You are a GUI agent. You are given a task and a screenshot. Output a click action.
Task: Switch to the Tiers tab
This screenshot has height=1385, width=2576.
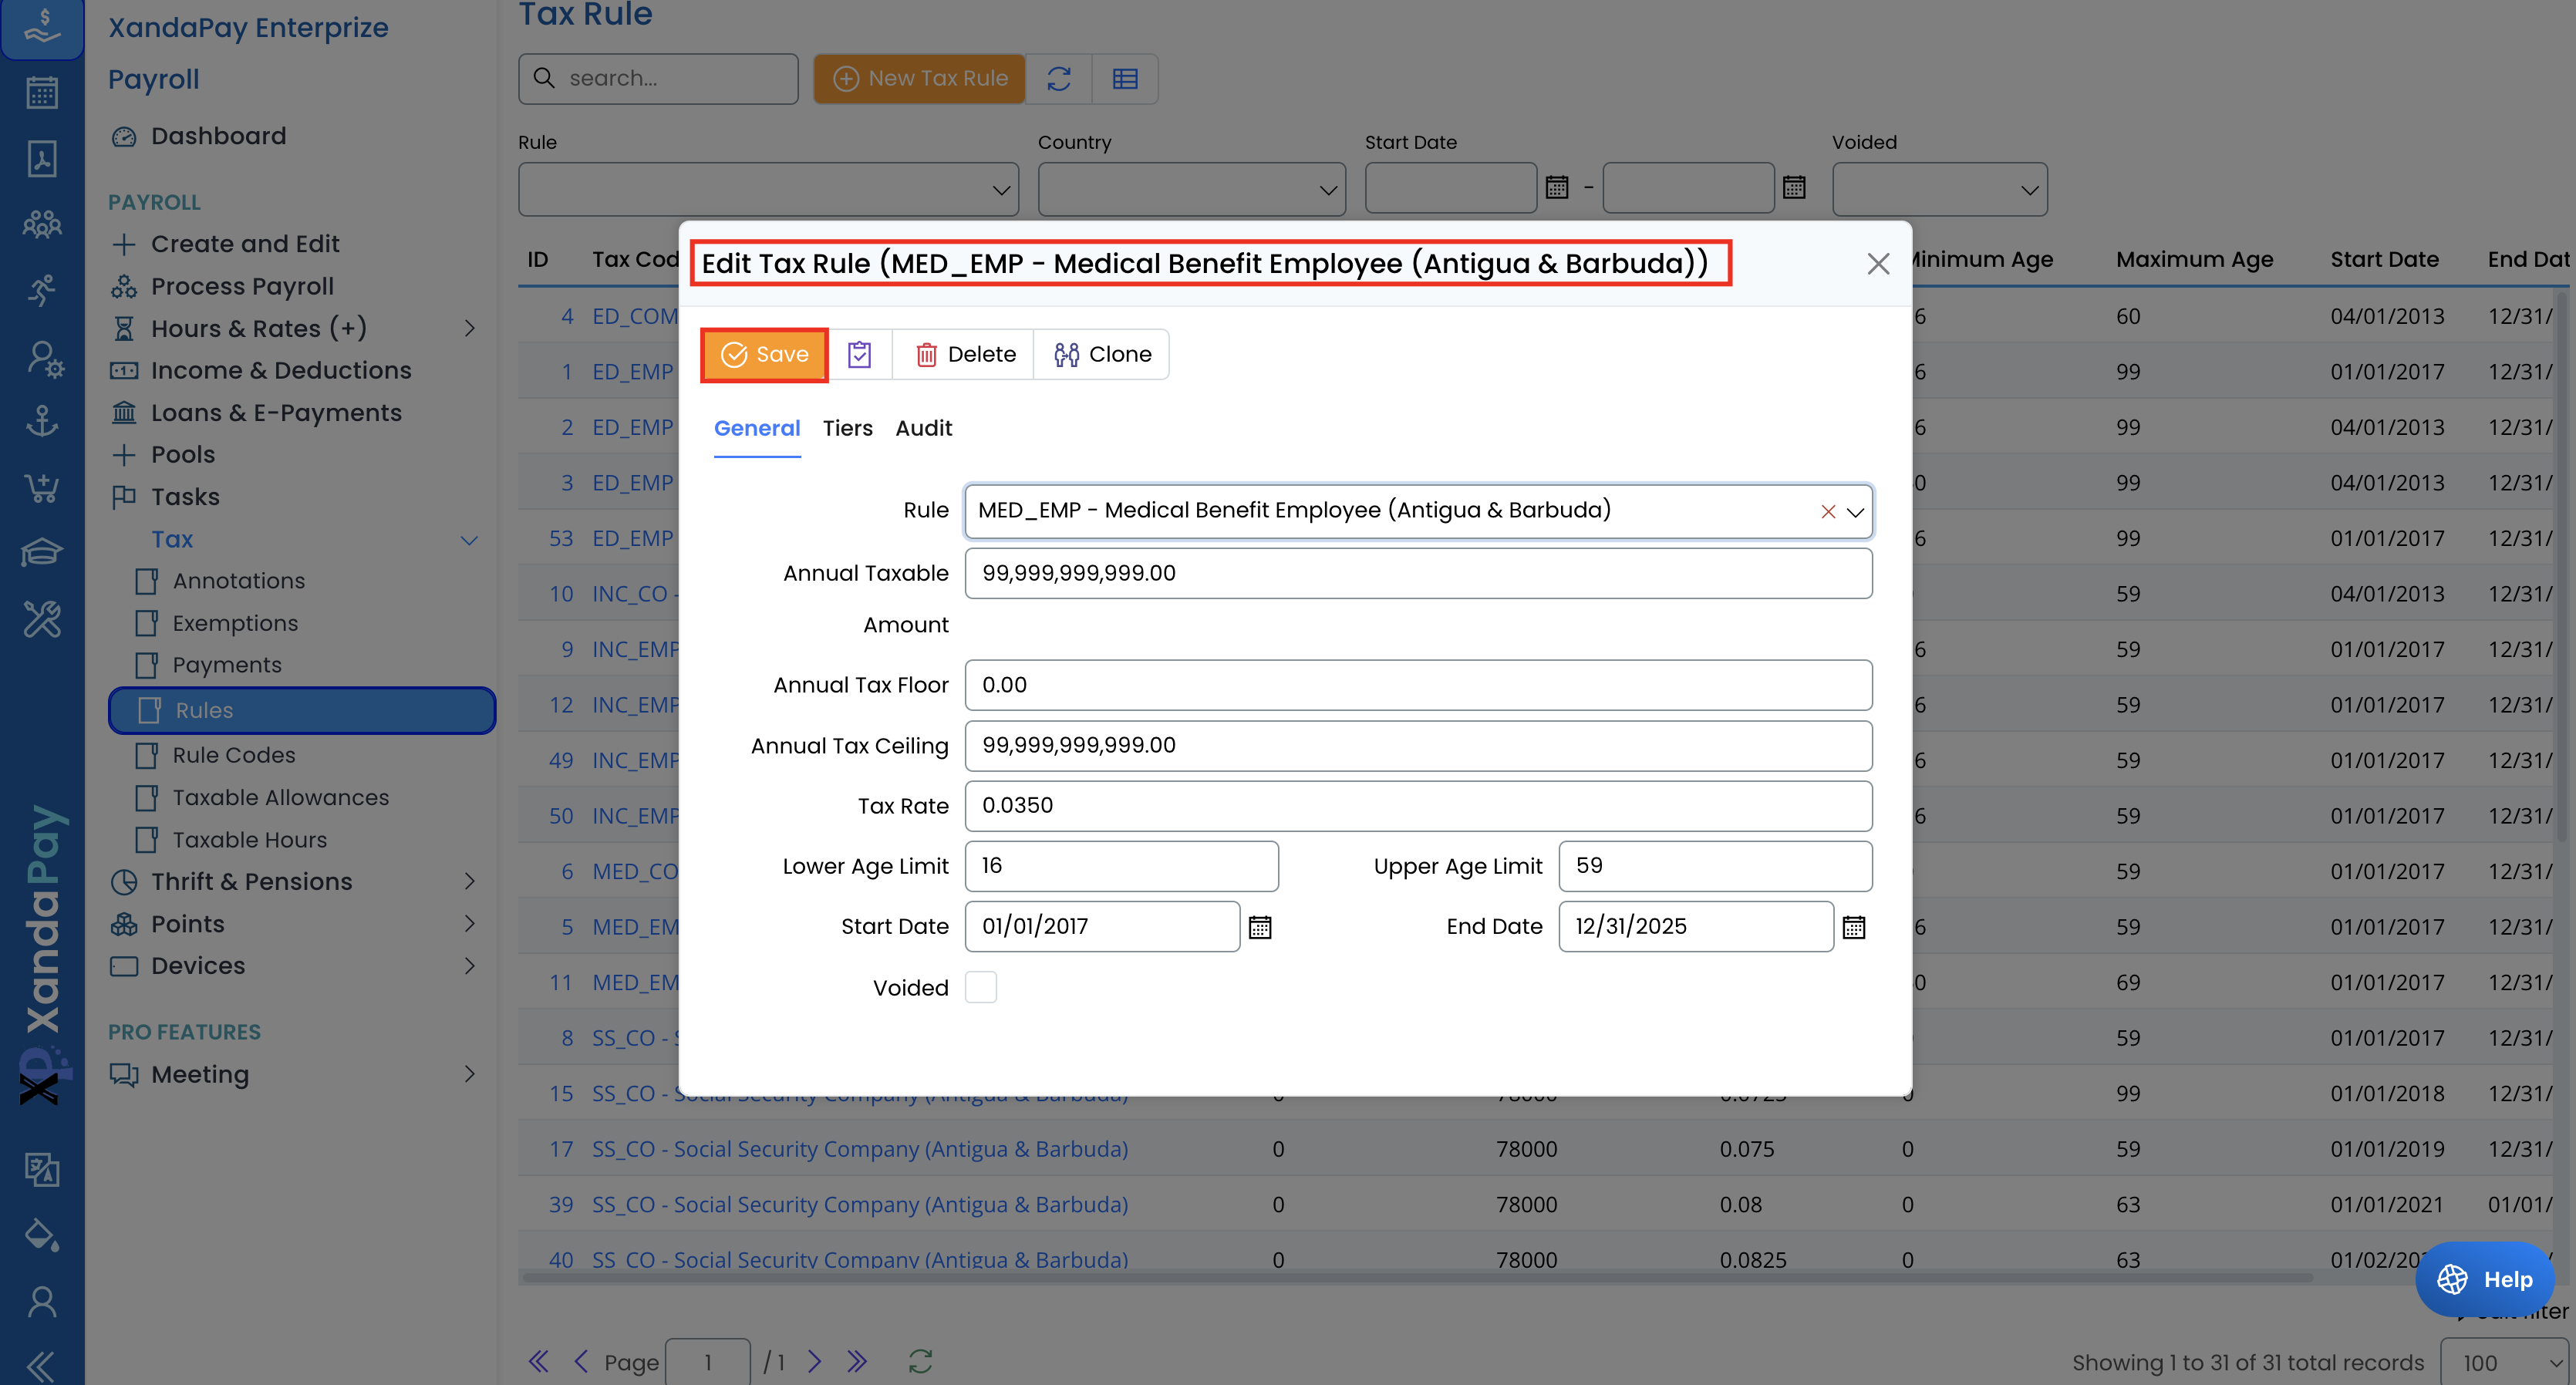click(x=847, y=428)
